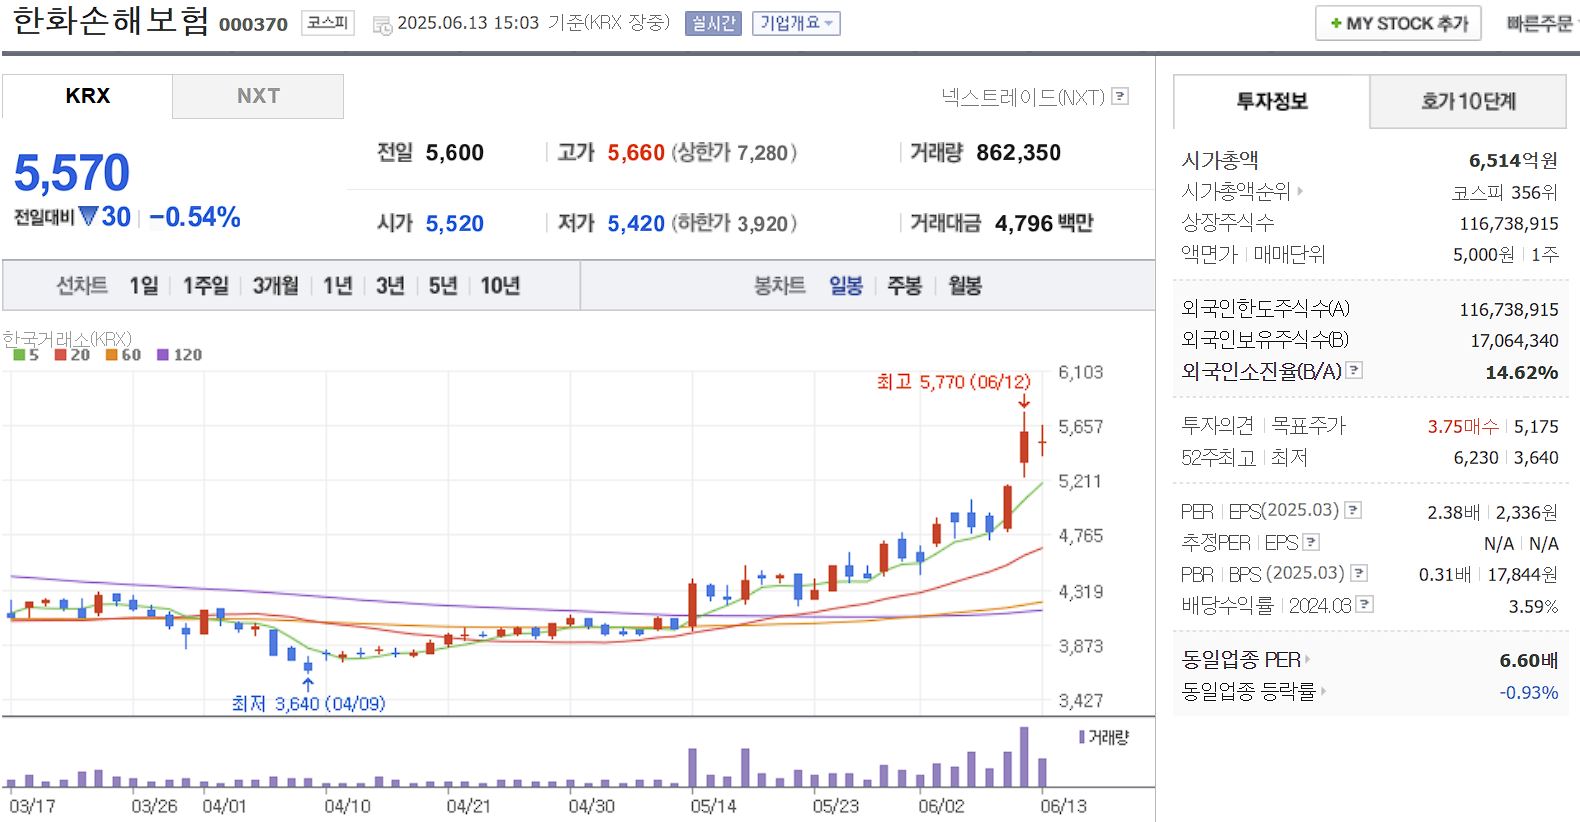
Task: Click the blue down-triangle price change icon
Action: [88, 216]
